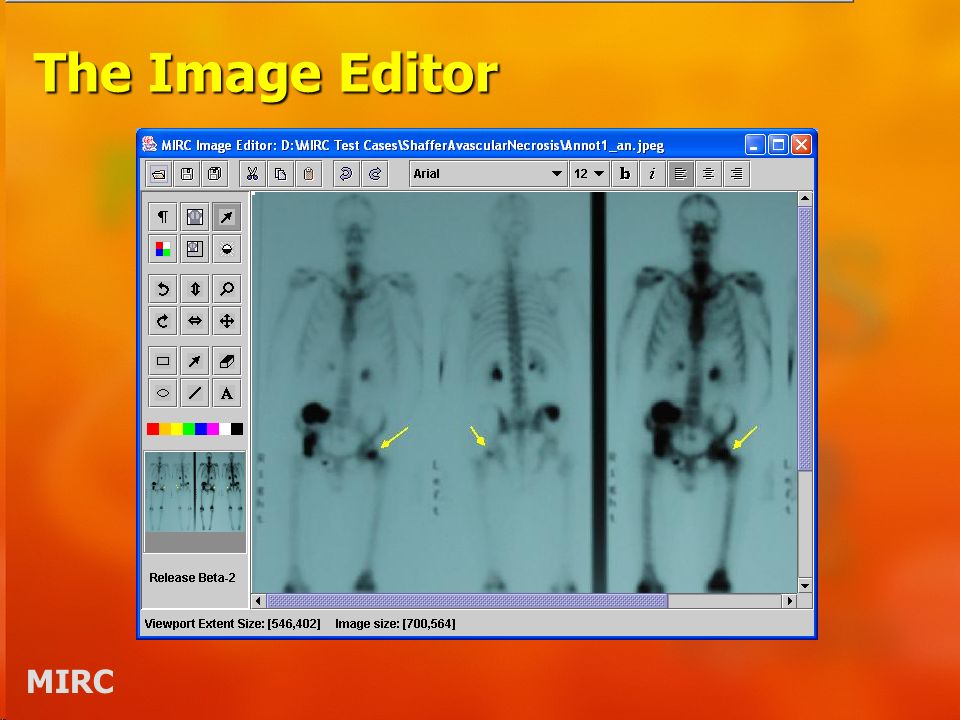Screen dimensions: 960x720
Task: Minimize the MIRC Image Editor window
Action: click(755, 145)
